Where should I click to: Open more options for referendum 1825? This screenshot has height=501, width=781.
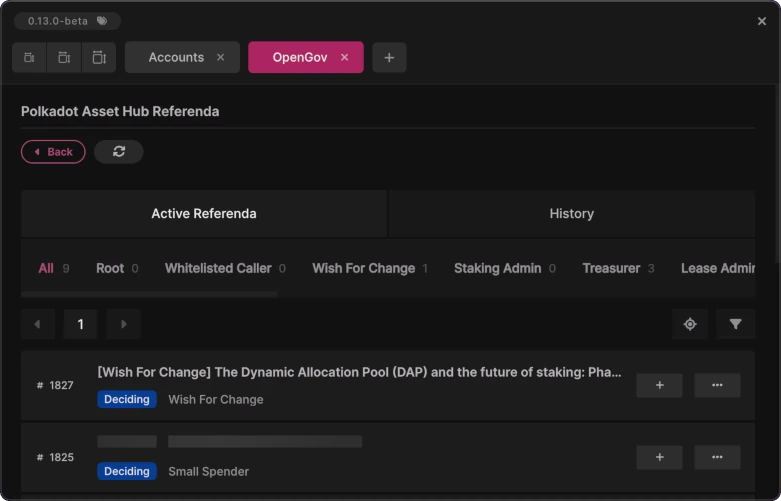[717, 457]
